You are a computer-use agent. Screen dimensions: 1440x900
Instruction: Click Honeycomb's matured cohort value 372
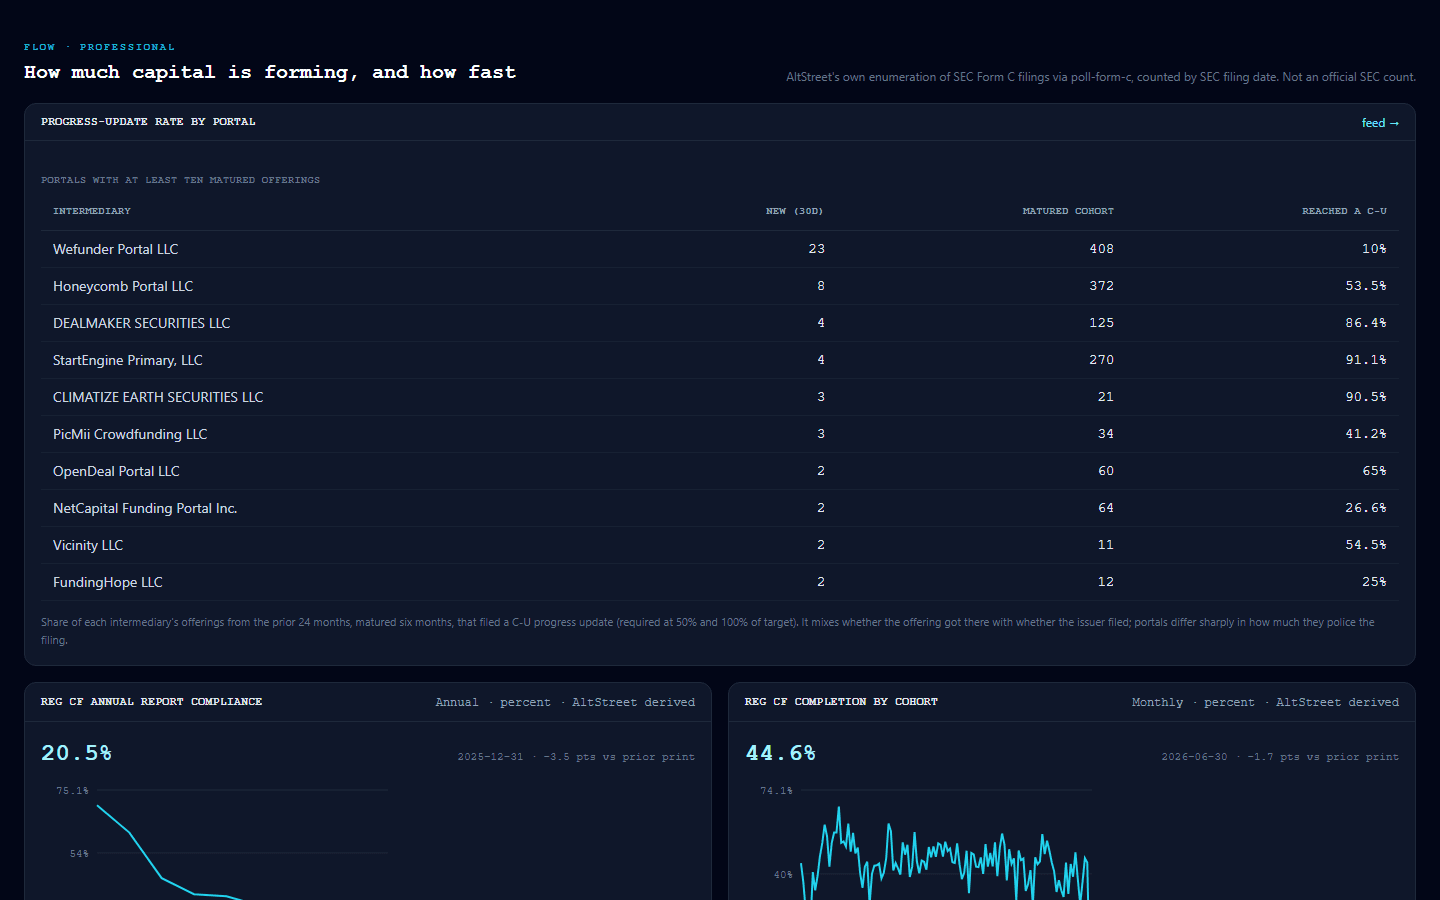click(x=1101, y=286)
